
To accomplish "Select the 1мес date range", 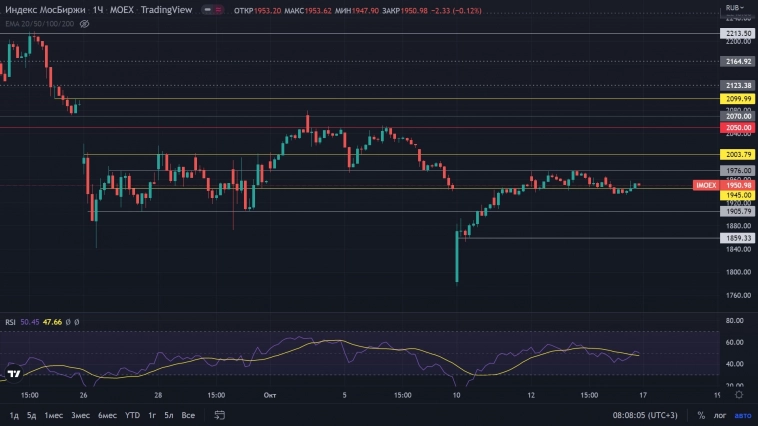I will [53, 415].
